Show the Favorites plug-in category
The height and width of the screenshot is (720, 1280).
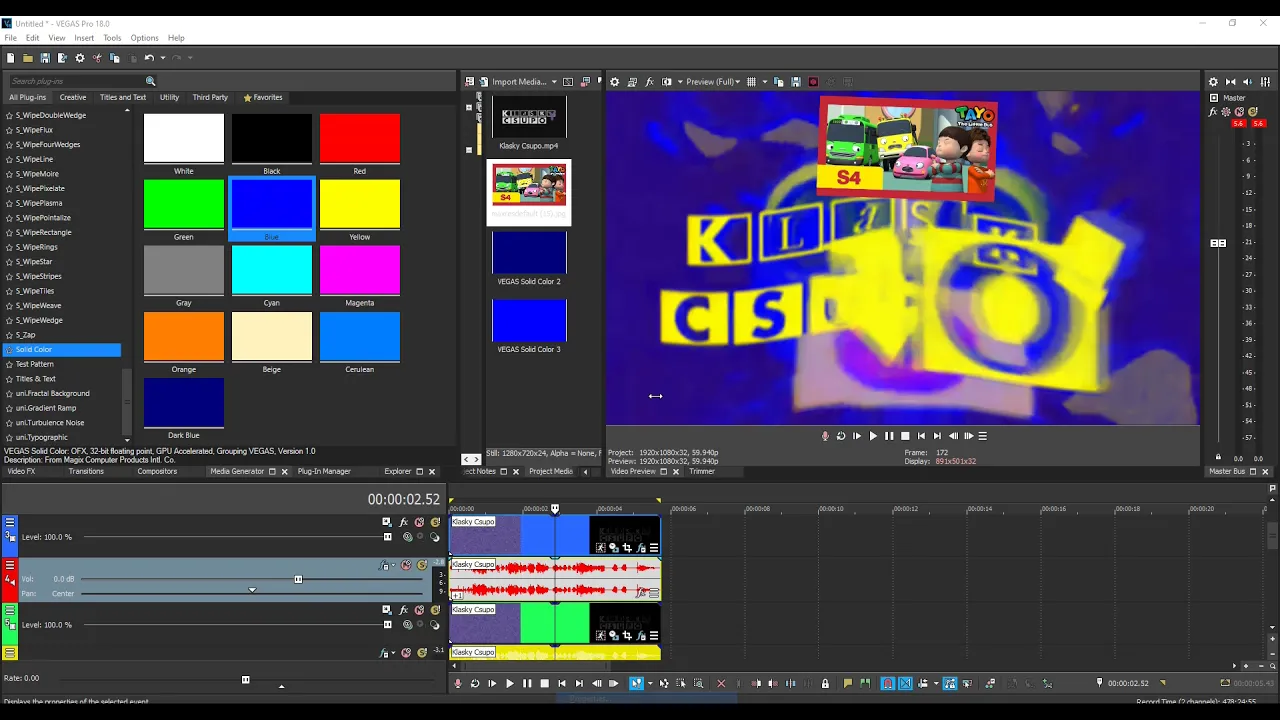pos(263,97)
